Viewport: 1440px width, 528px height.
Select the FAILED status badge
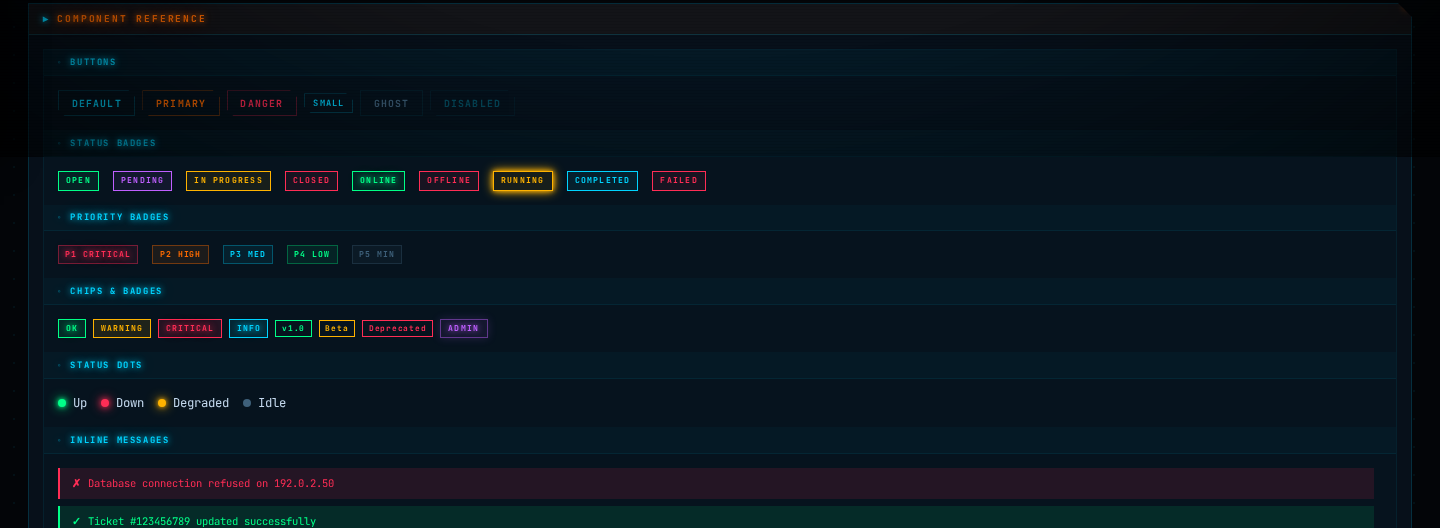pyautogui.click(x=679, y=181)
